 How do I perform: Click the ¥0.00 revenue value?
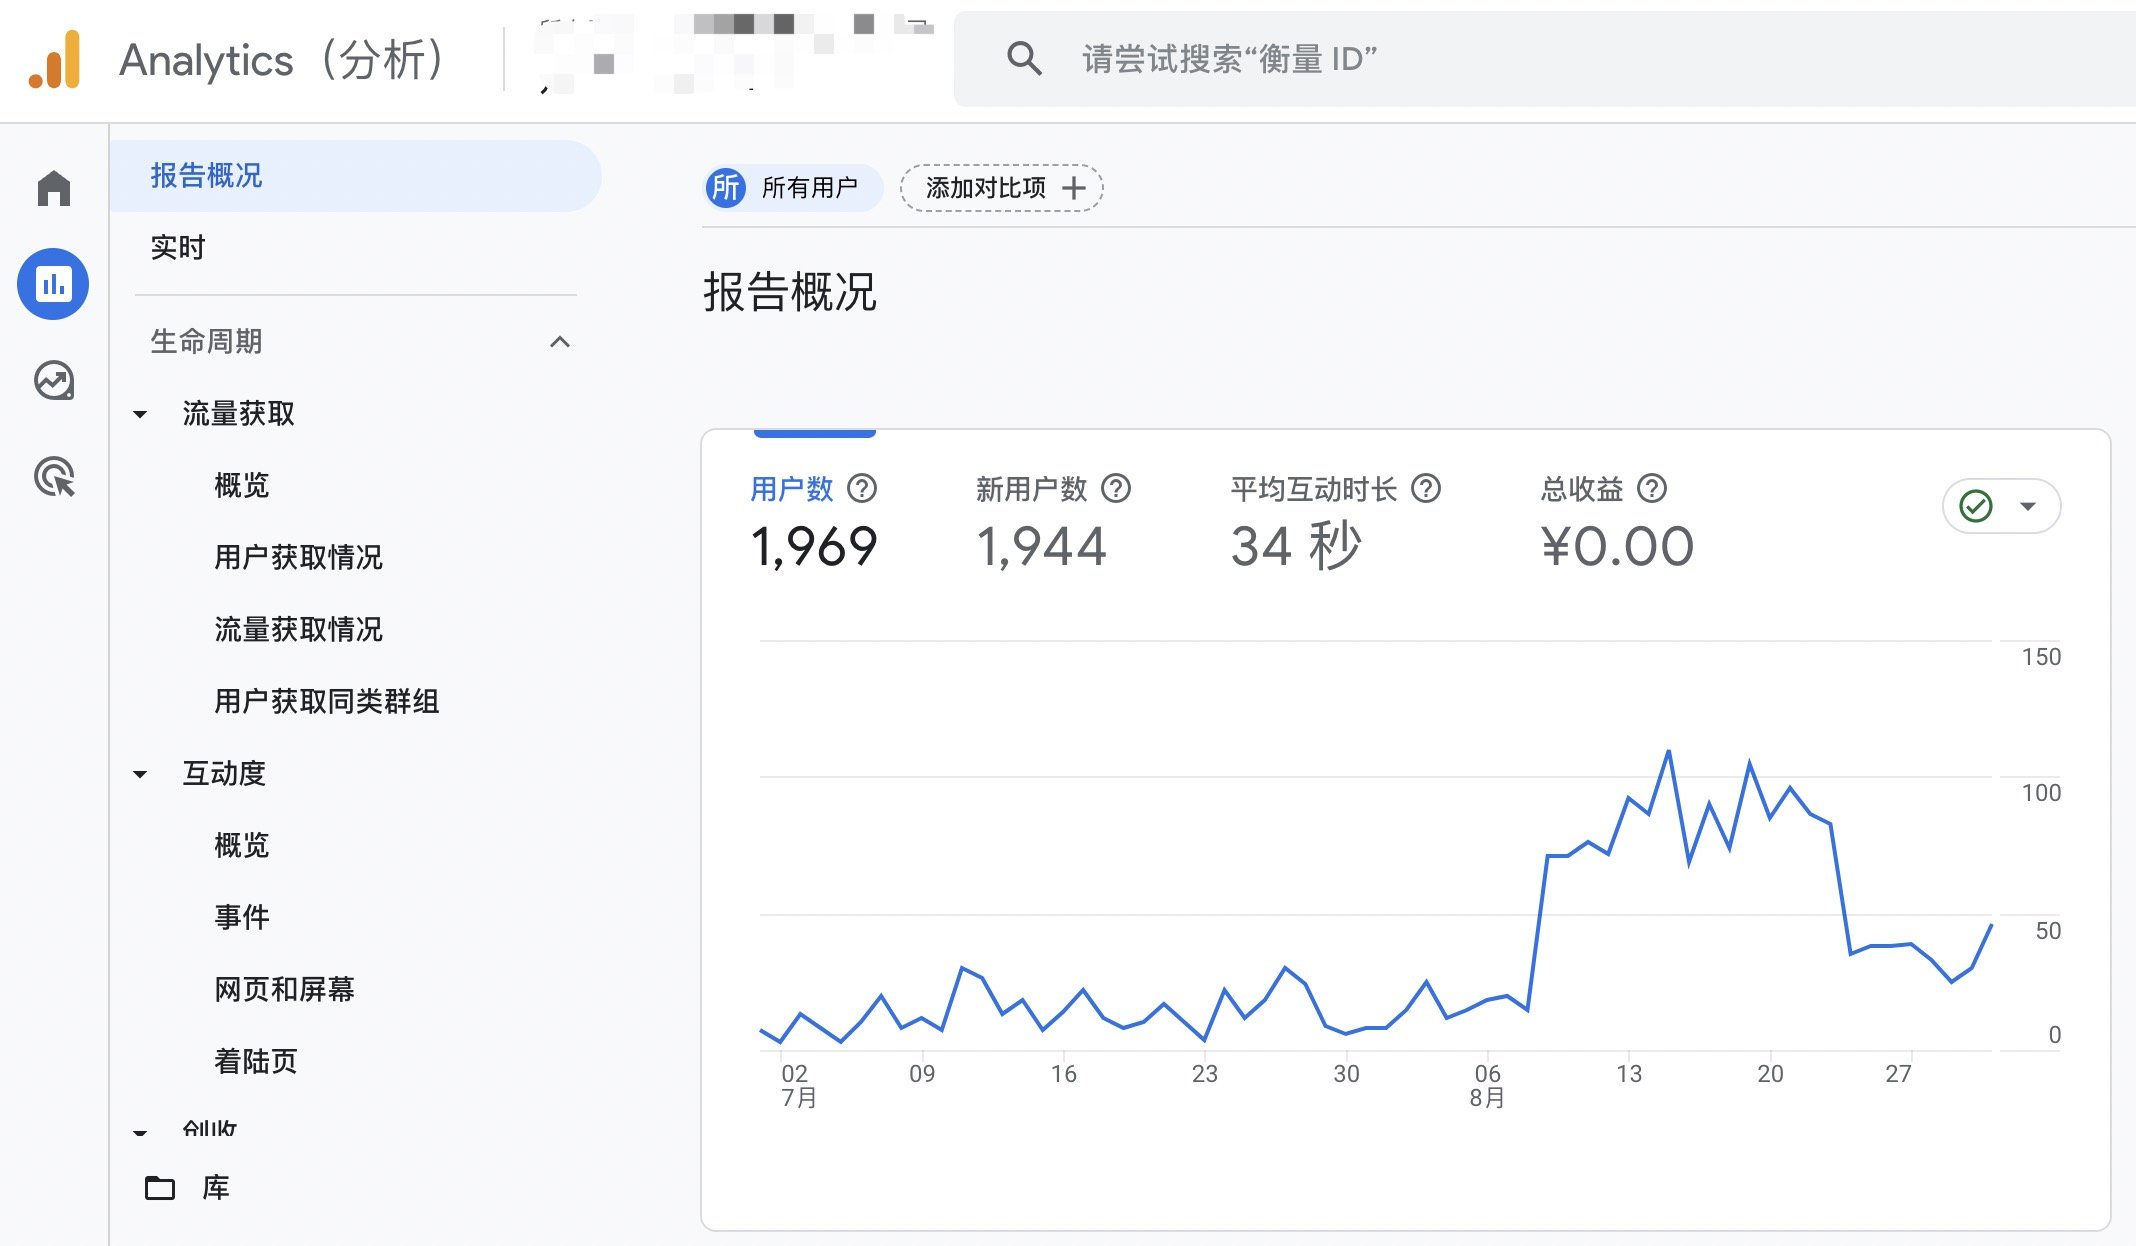tap(1617, 547)
